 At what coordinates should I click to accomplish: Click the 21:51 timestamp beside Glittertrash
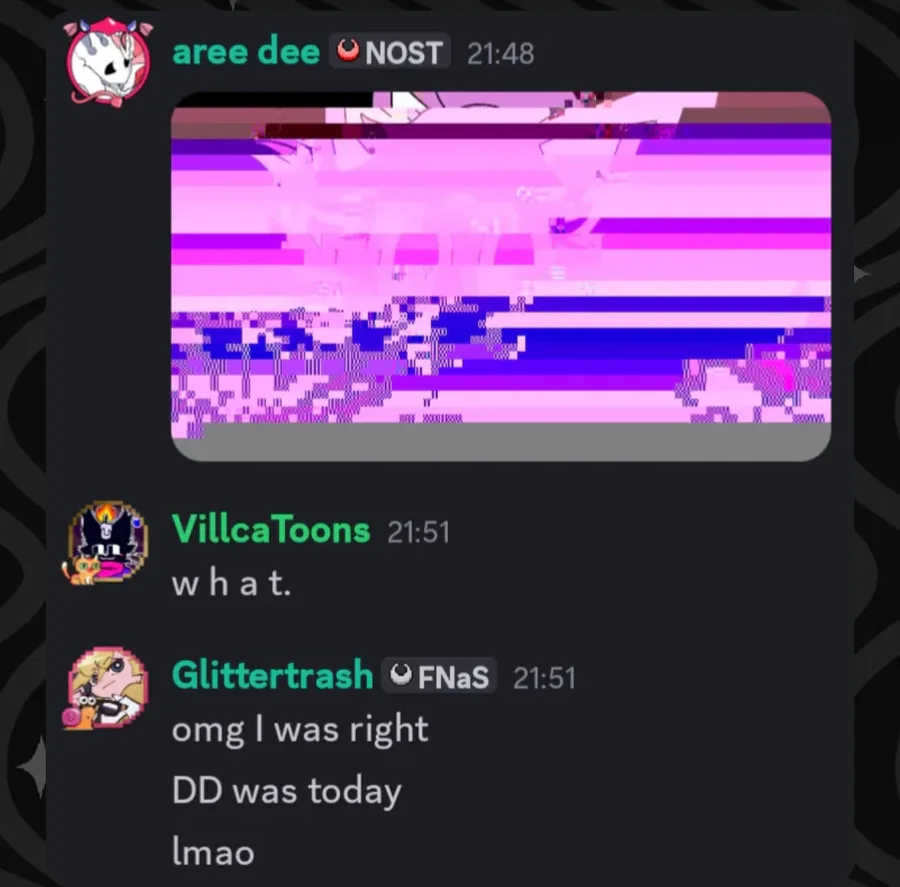pyautogui.click(x=545, y=678)
